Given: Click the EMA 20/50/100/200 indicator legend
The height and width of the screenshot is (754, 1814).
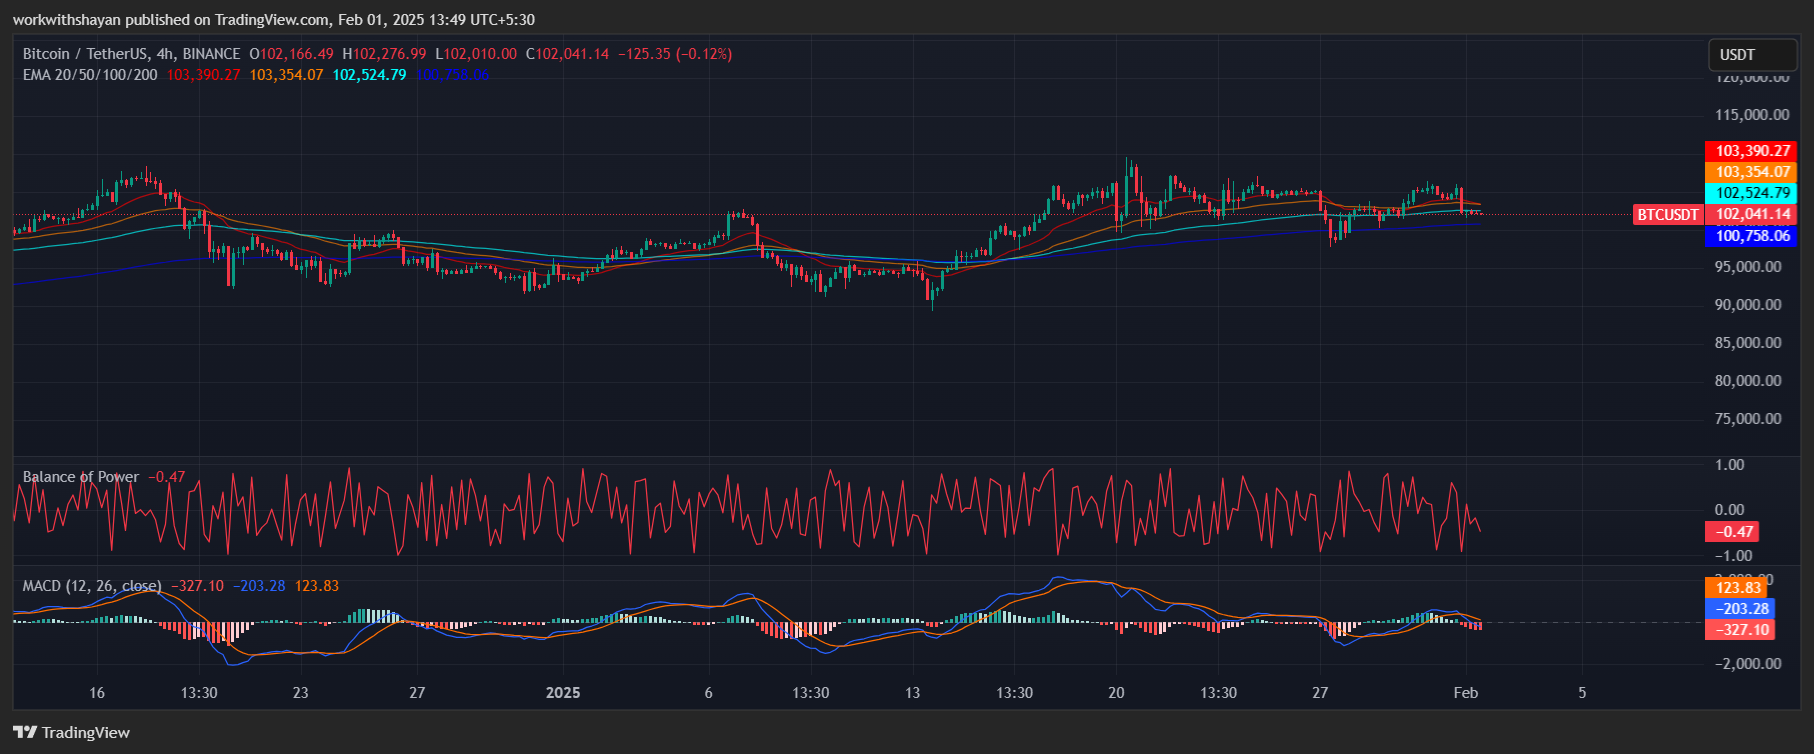Looking at the screenshot, I should (90, 75).
